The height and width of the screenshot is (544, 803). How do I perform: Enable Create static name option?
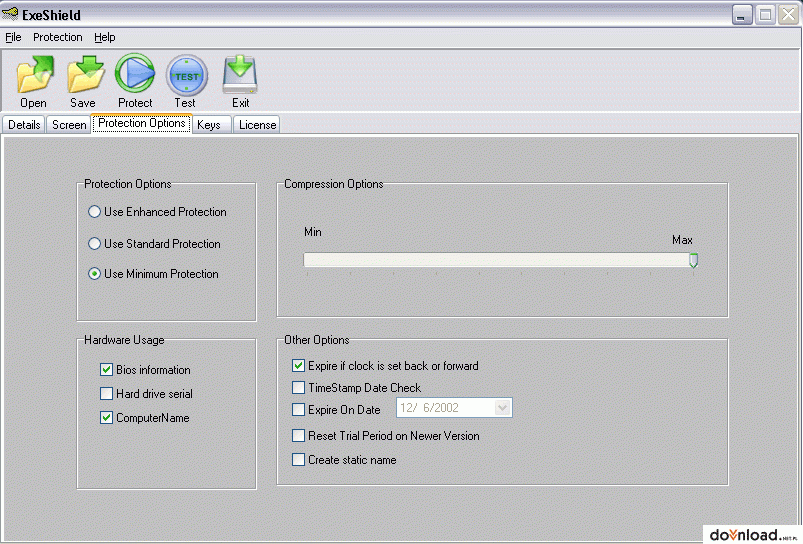pos(298,459)
